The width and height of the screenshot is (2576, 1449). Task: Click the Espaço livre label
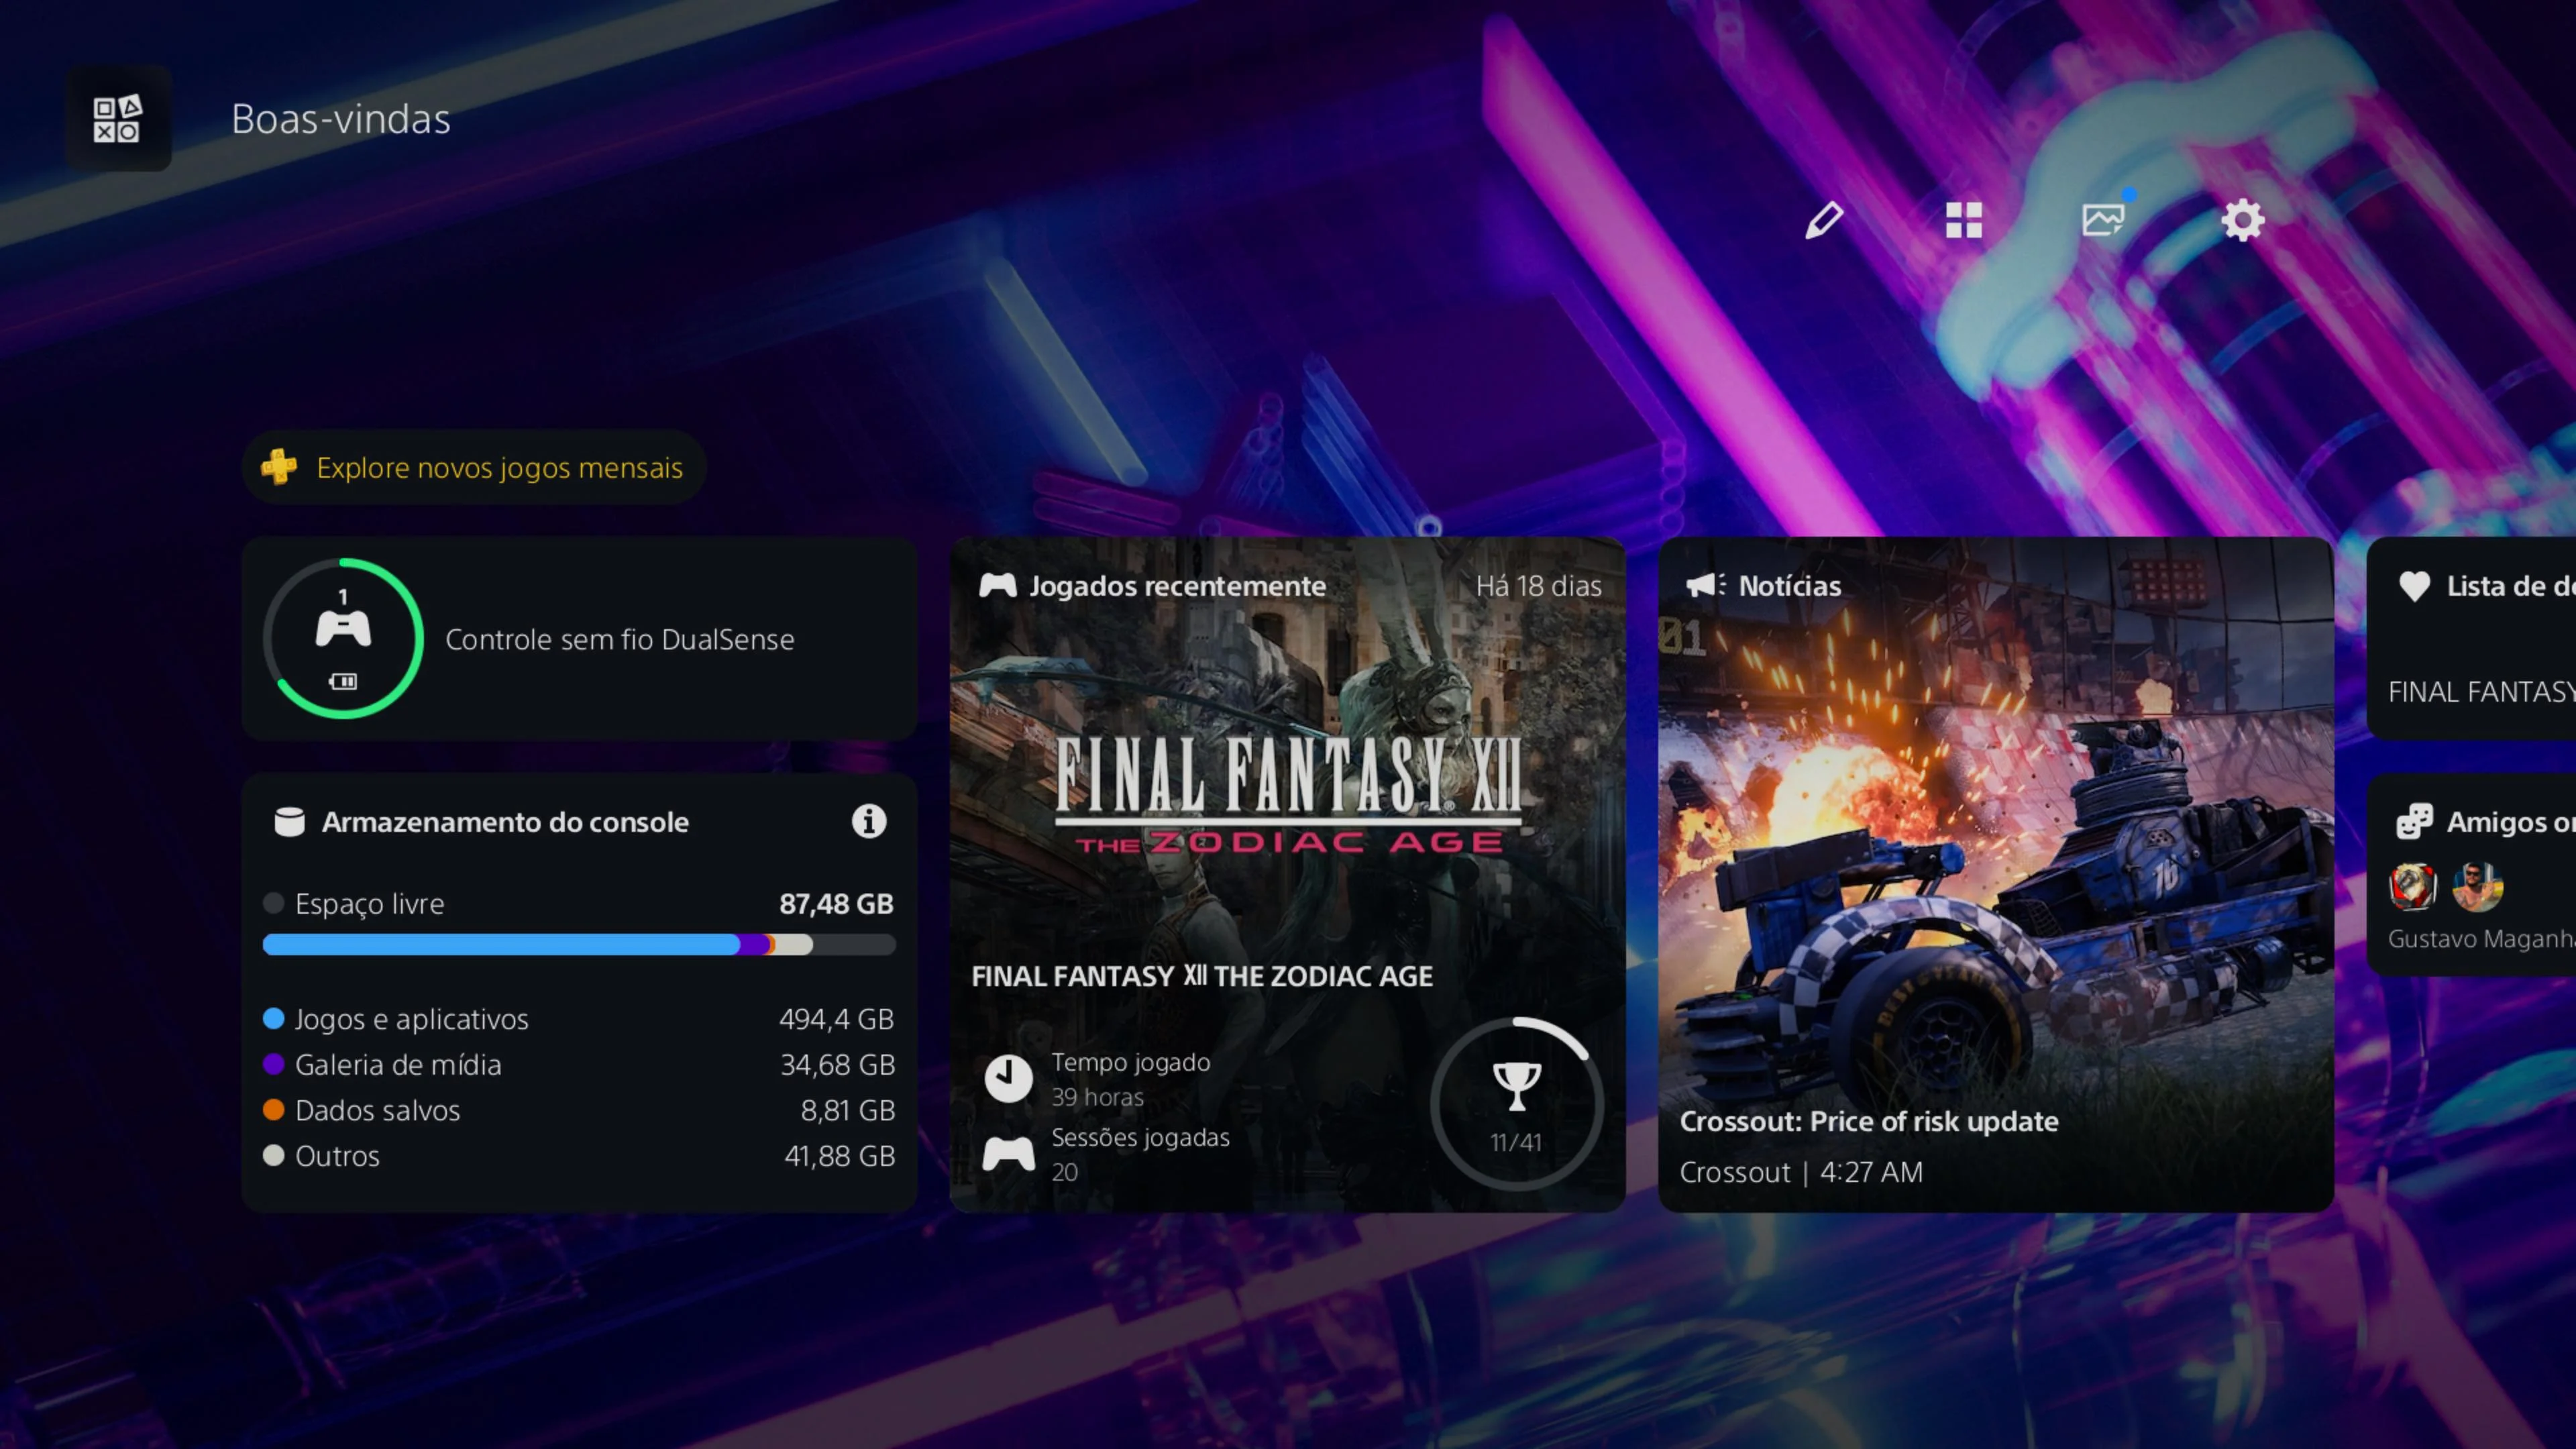pyautogui.click(x=369, y=904)
